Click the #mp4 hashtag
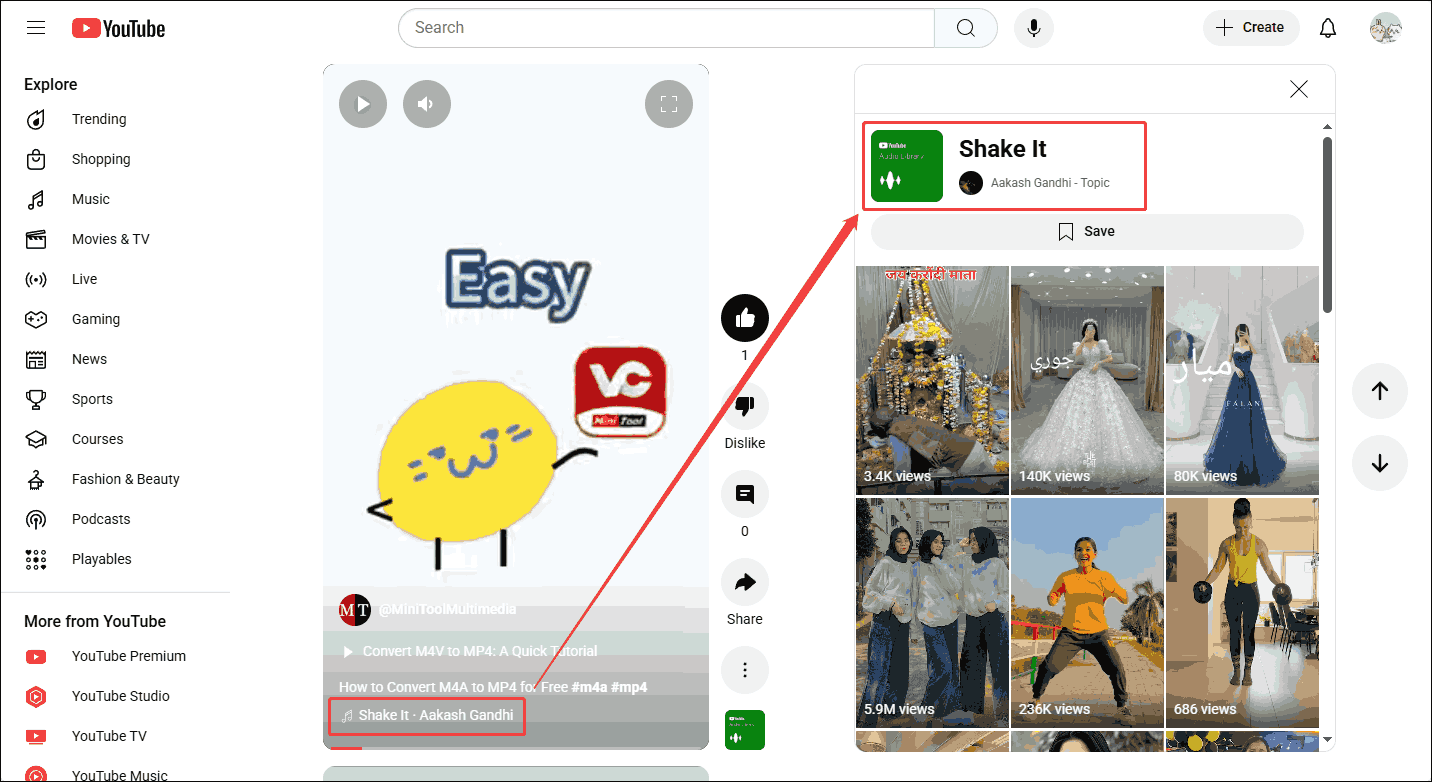The width and height of the screenshot is (1432, 782). click(629, 687)
